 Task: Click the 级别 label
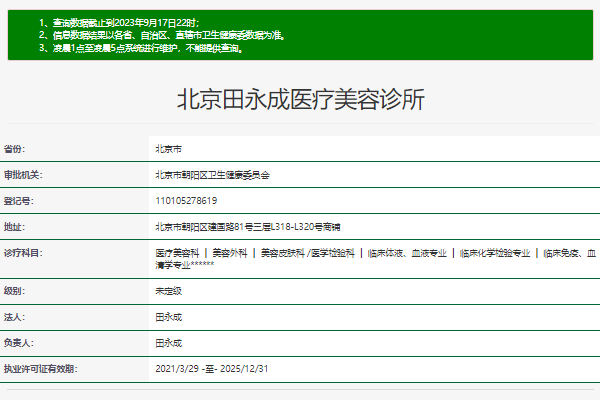(14, 291)
